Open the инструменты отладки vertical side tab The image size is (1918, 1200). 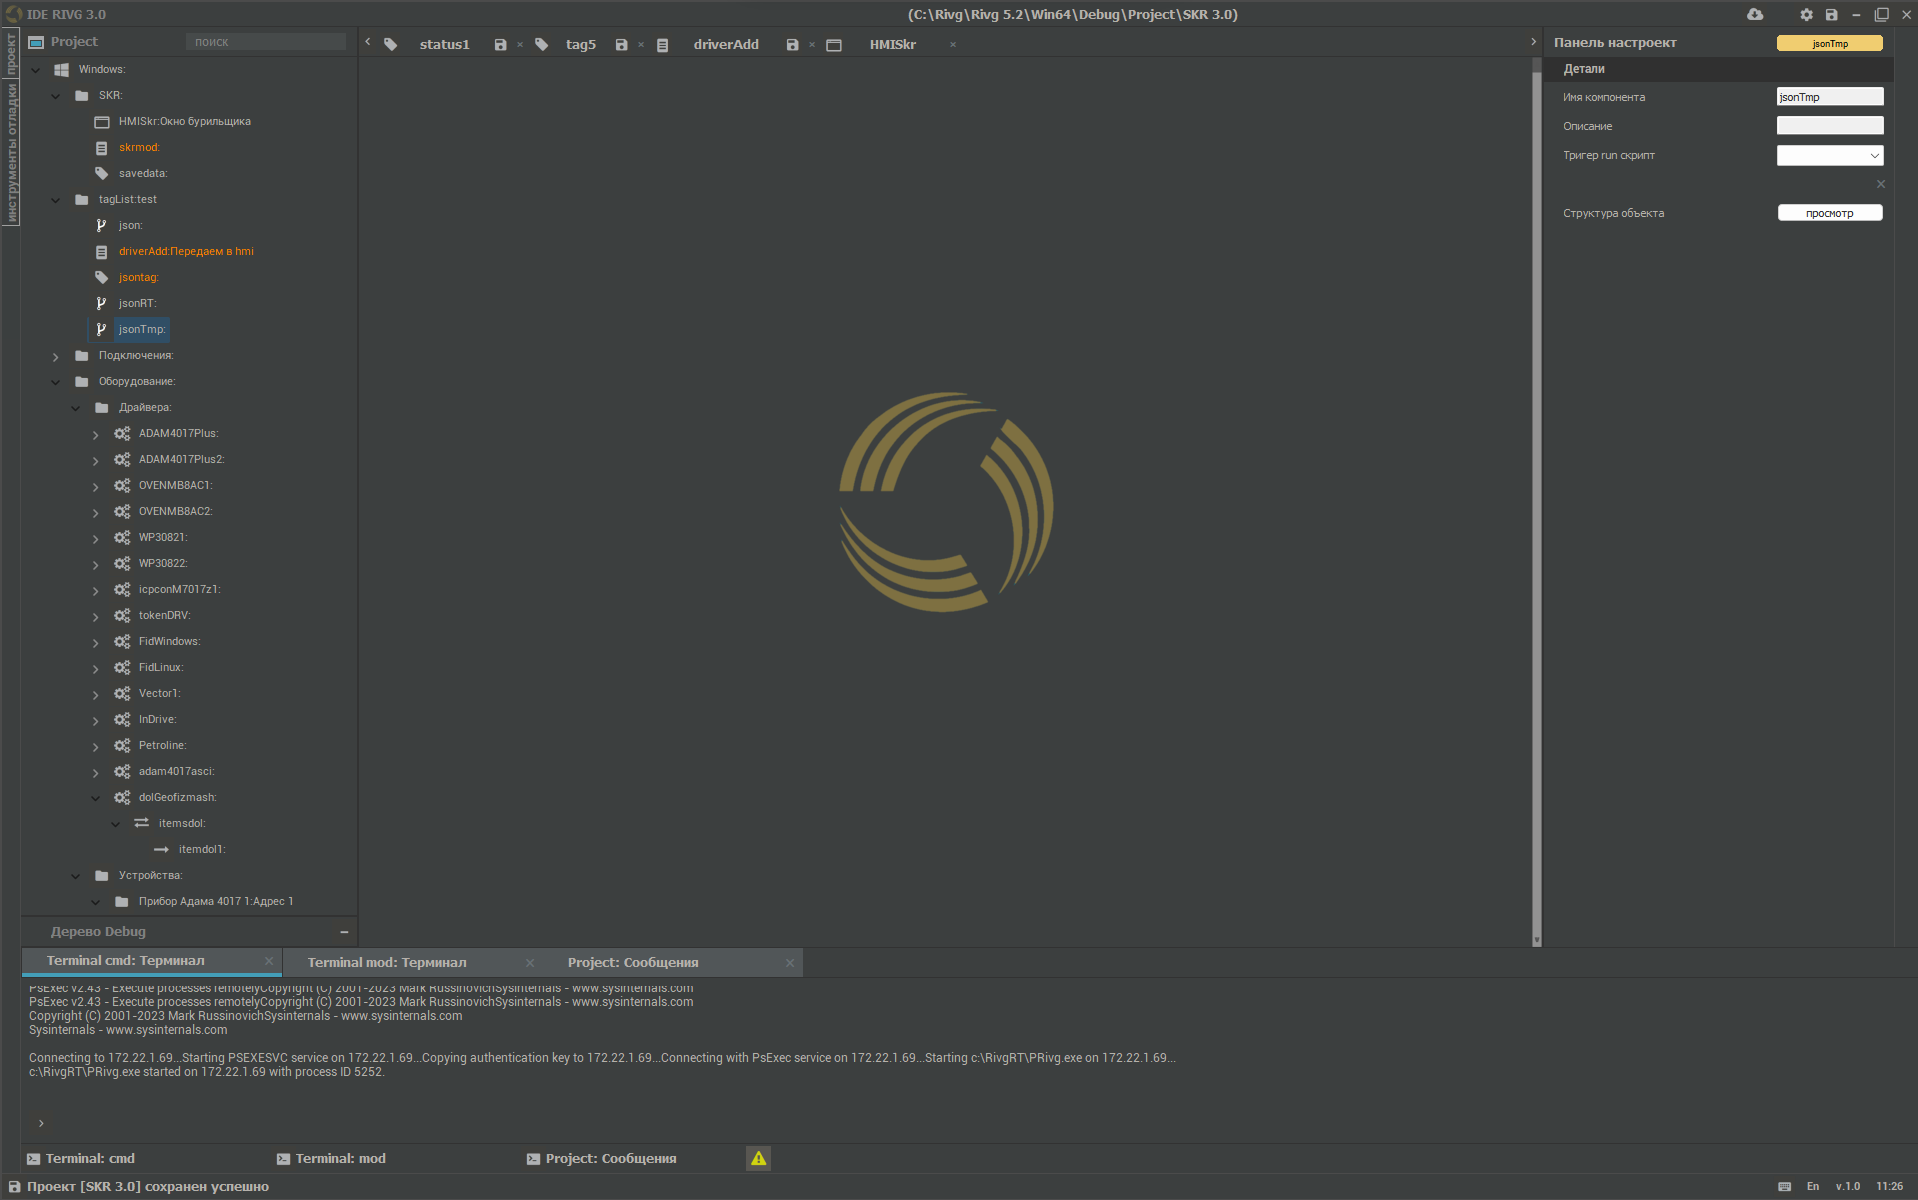coord(11,152)
